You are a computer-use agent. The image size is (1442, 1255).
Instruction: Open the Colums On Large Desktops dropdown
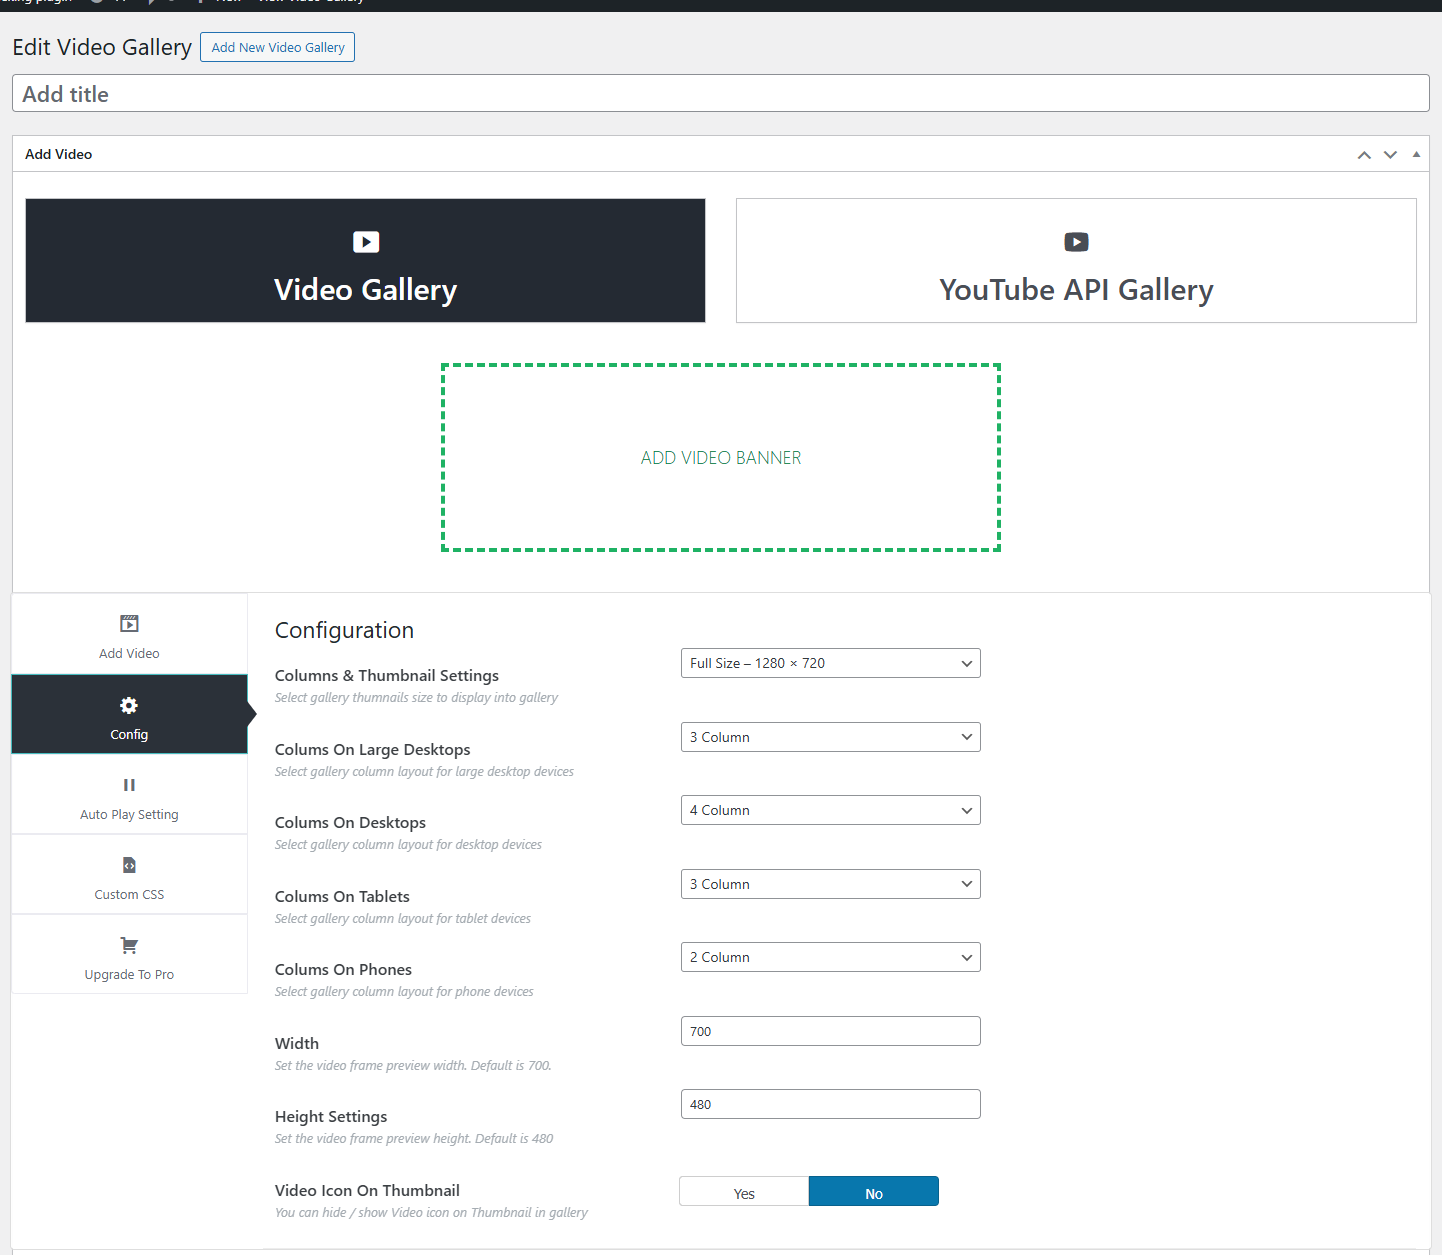click(x=831, y=737)
